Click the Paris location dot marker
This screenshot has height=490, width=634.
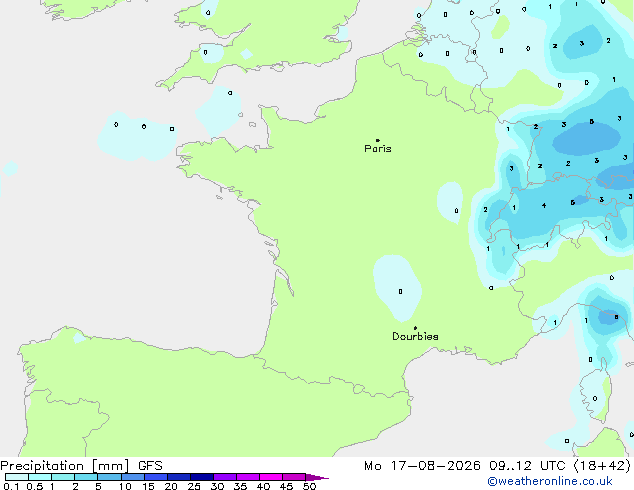pos(378,140)
